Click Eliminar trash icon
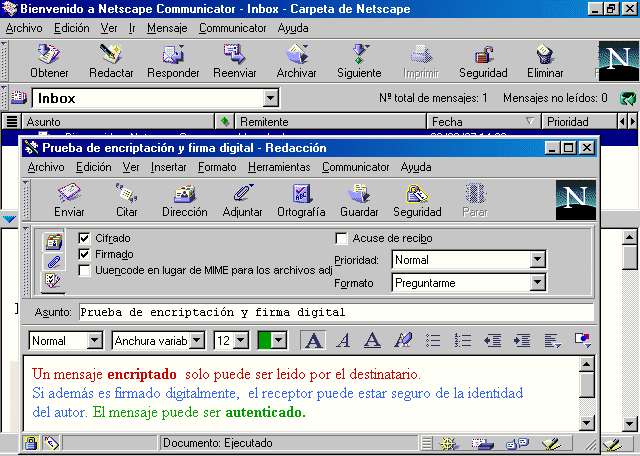Image resolution: width=640 pixels, height=456 pixels. coord(545,61)
